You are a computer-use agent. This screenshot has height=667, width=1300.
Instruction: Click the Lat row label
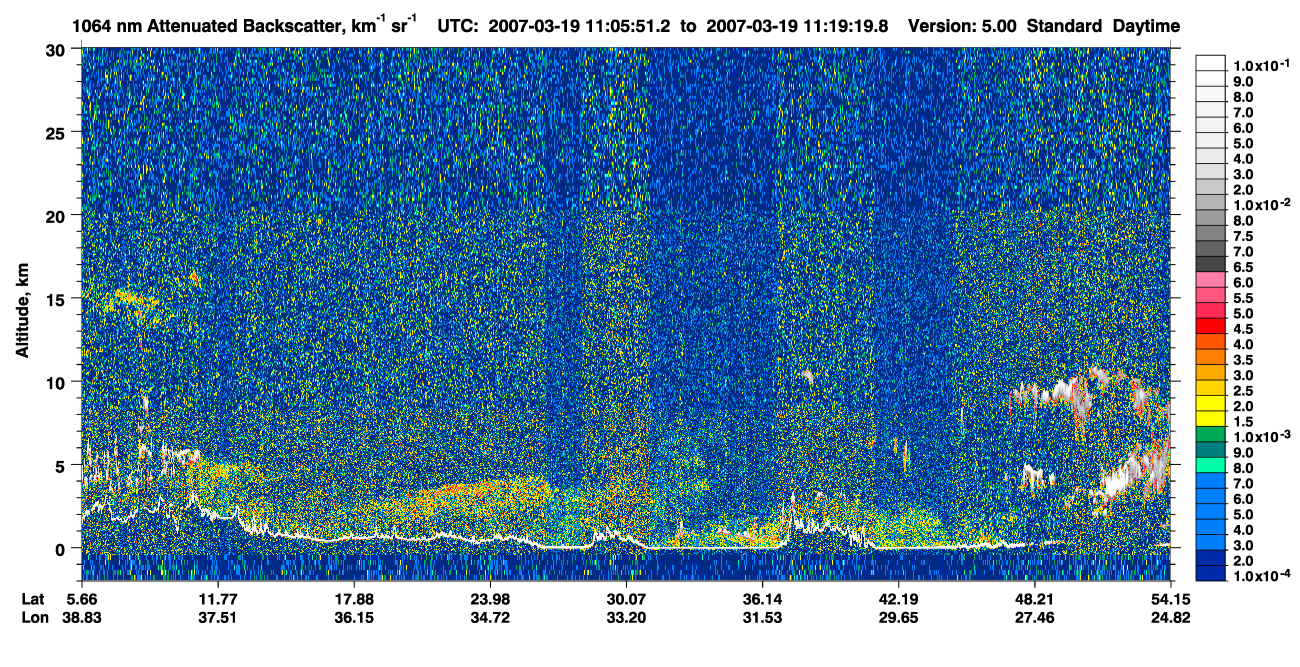[x=33, y=599]
